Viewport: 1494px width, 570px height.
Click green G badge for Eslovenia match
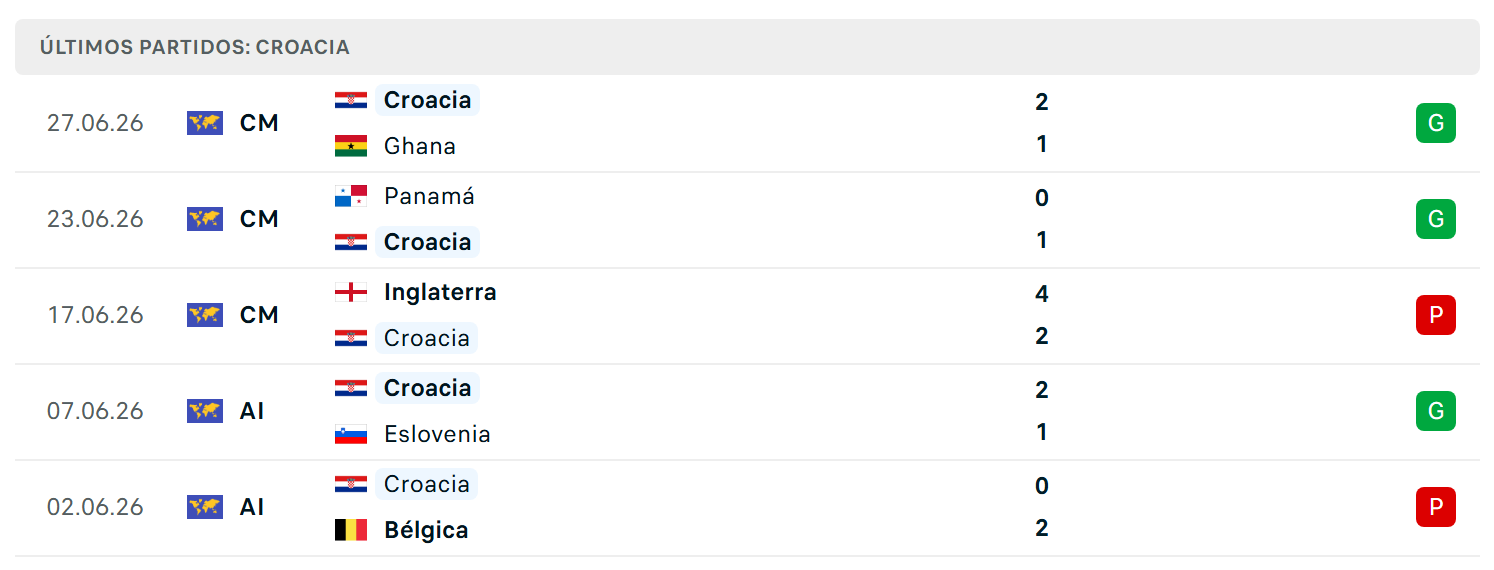tap(1436, 411)
